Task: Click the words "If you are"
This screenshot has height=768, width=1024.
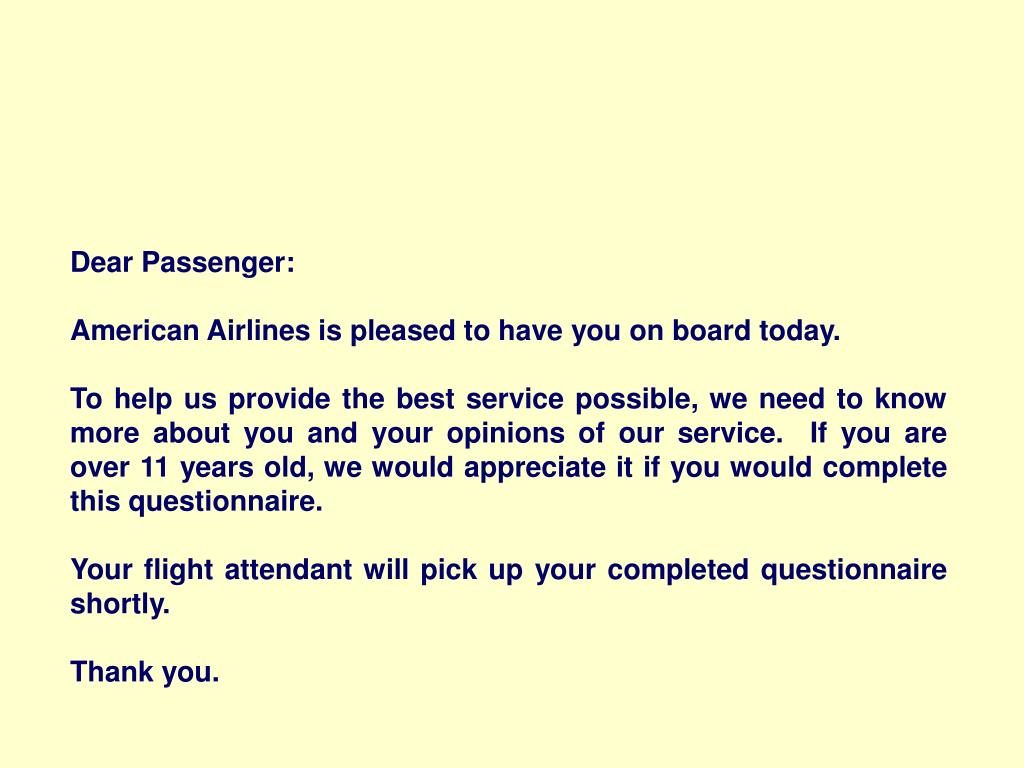Action: (x=878, y=434)
